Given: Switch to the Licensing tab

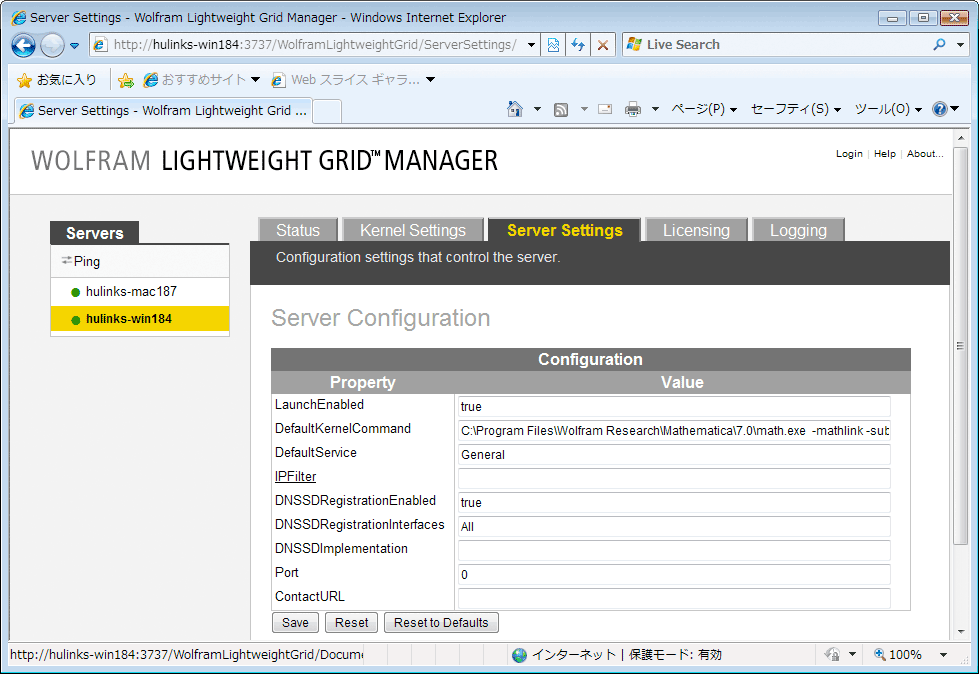Looking at the screenshot, I should click(696, 230).
